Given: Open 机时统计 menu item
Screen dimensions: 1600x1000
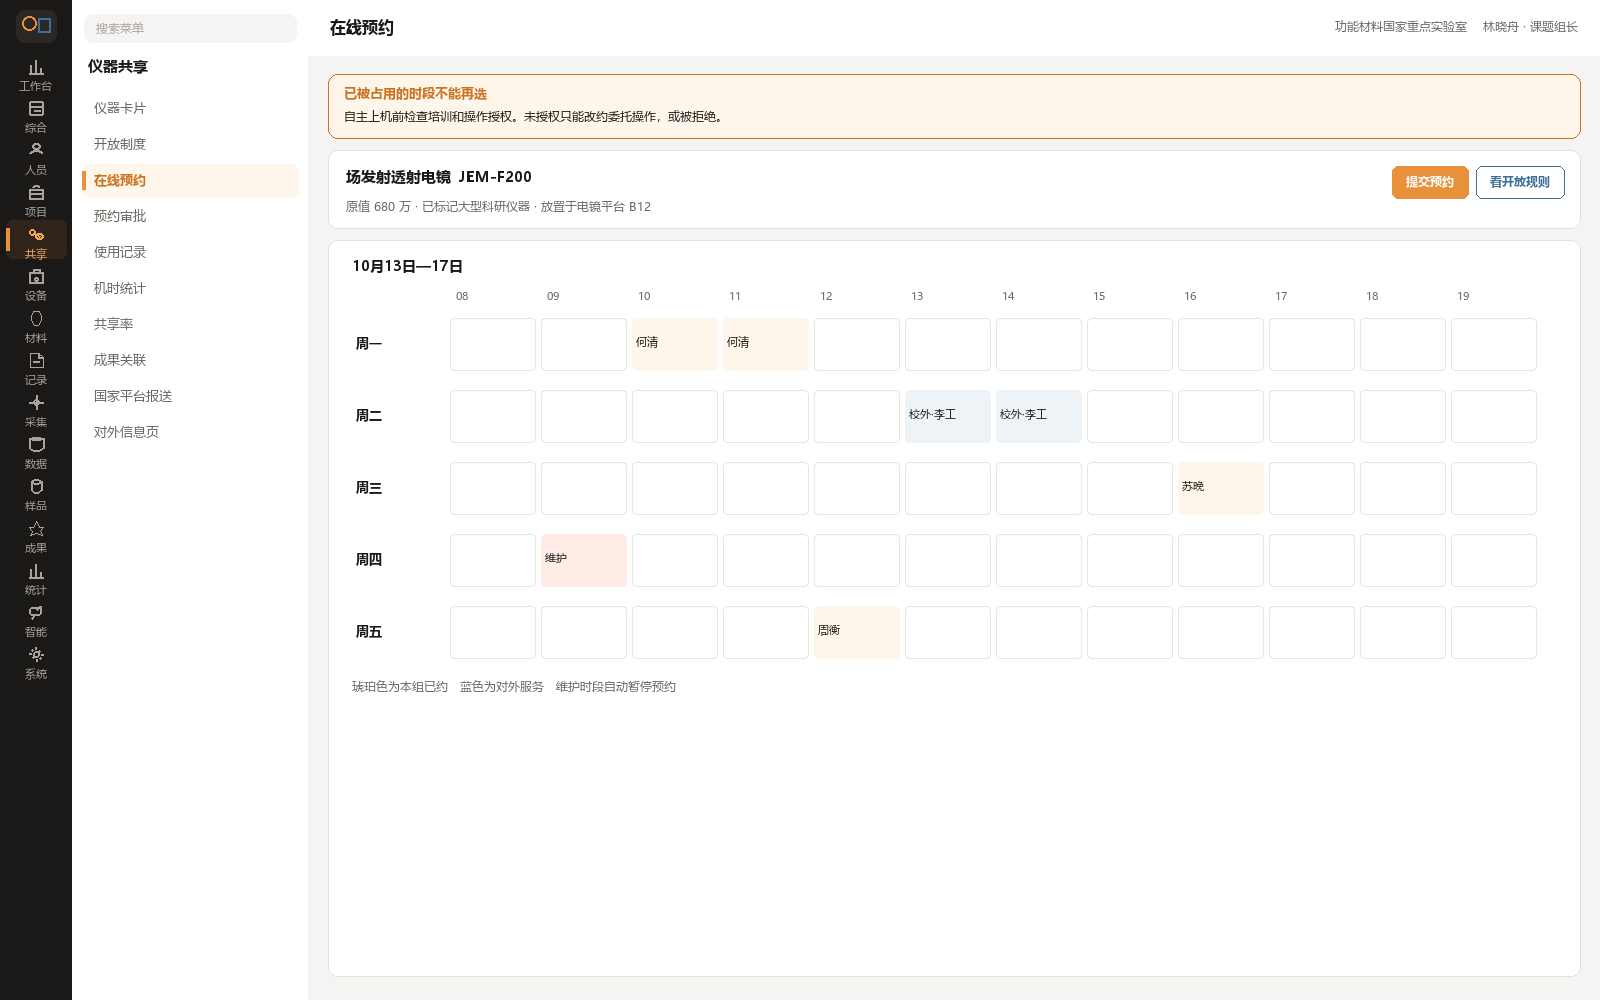Looking at the screenshot, I should click(x=190, y=288).
